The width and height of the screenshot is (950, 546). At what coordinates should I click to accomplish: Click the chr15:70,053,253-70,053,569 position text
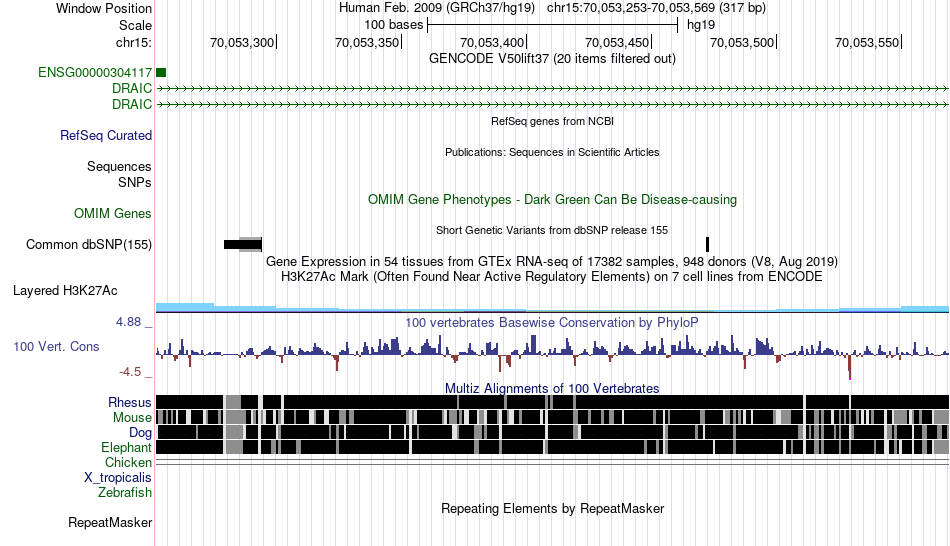pos(656,8)
